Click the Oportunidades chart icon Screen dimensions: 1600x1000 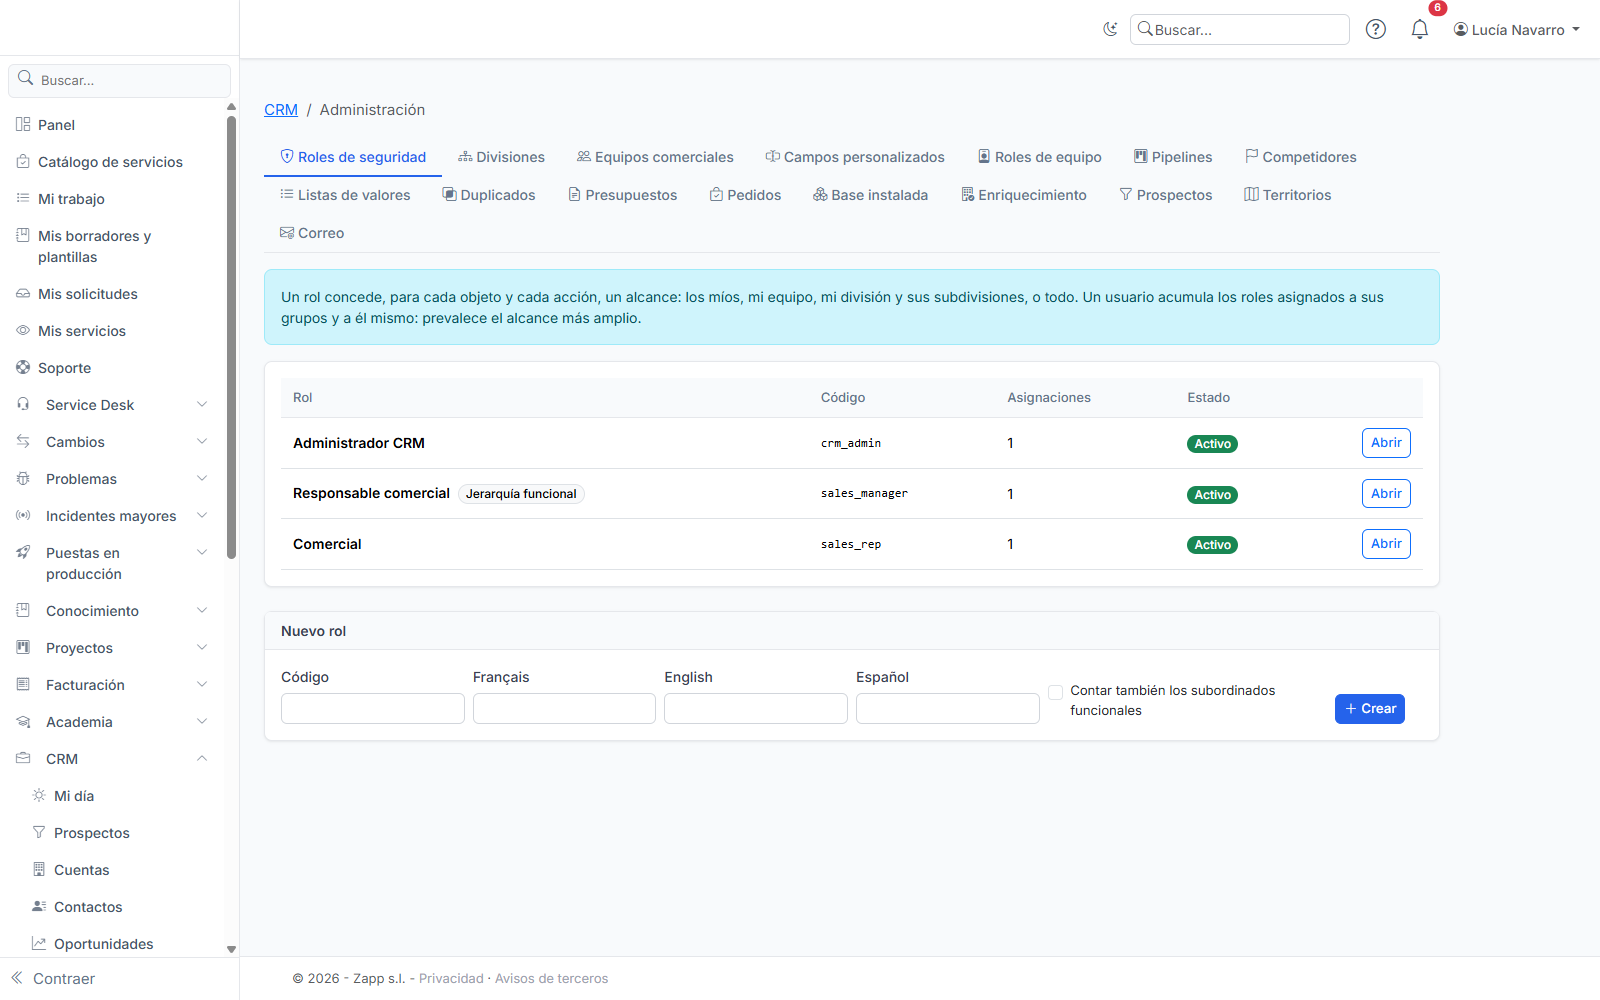click(x=39, y=943)
